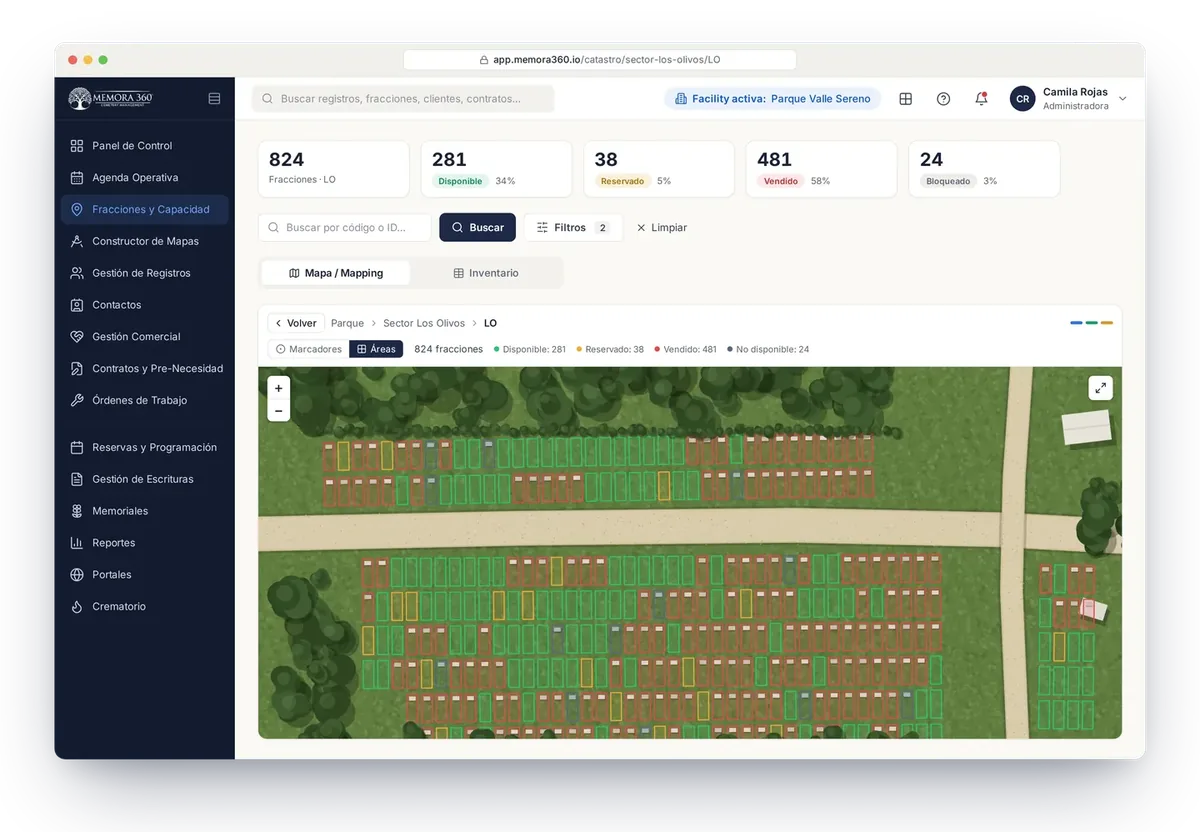This screenshot has width=1200, height=832.
Task: Zoom in on the map with plus
Action: pos(278,388)
